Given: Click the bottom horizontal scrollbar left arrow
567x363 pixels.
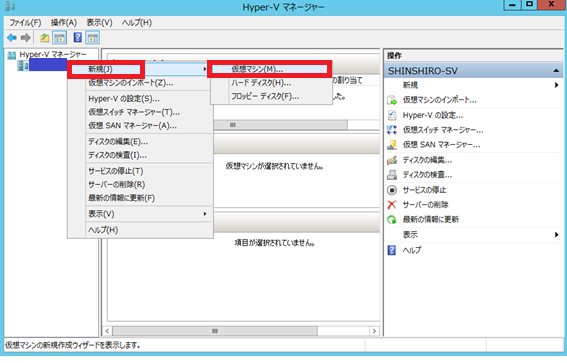Looking at the screenshot, I should [x=107, y=331].
